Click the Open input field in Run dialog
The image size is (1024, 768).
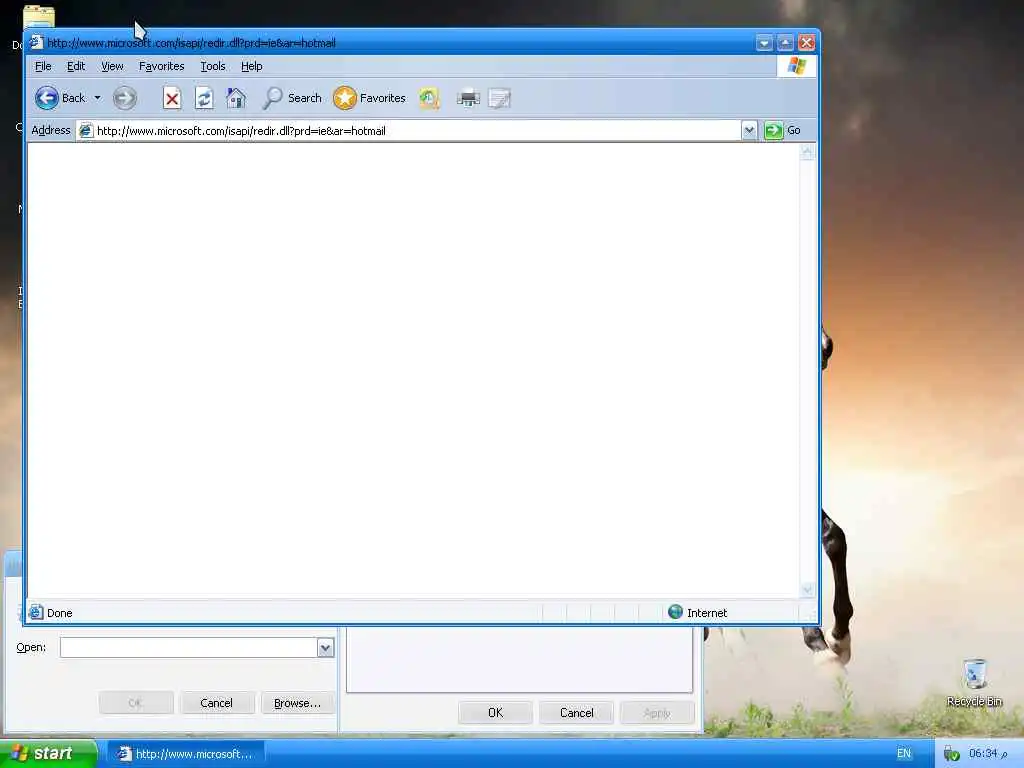tap(189, 647)
